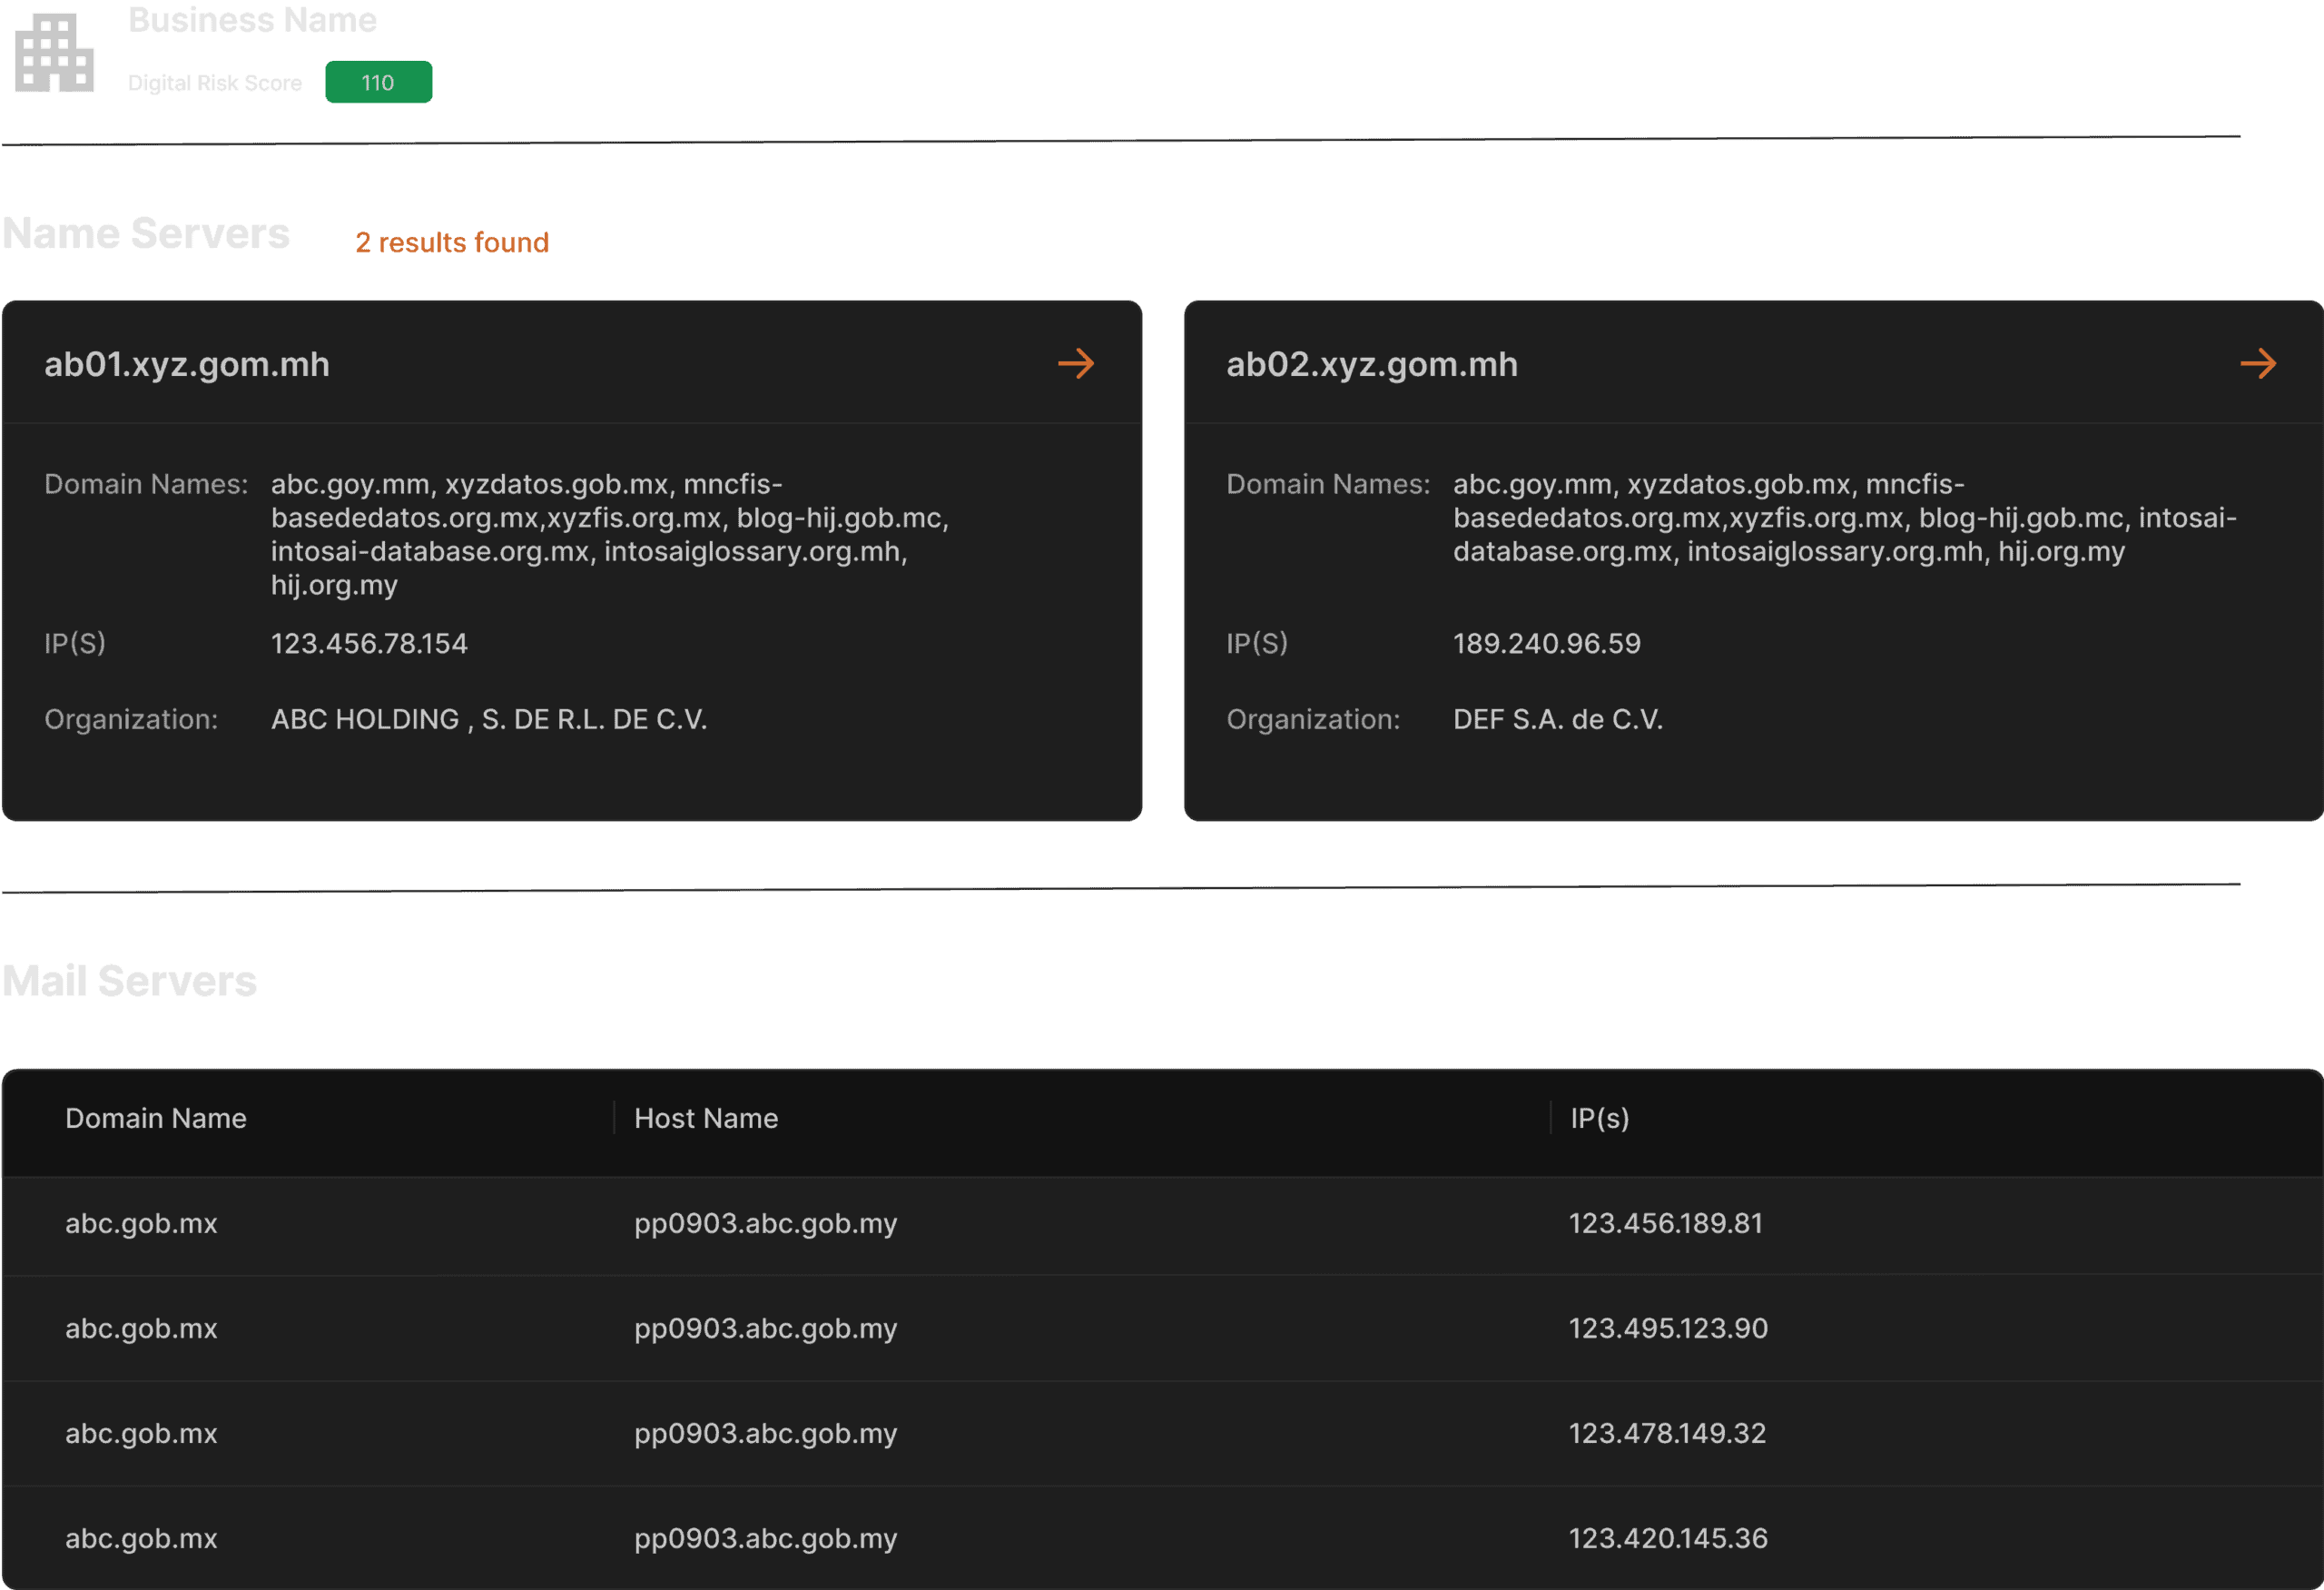2324x1590 pixels.
Task: Click the IP address 123.456.78.154
Action: pos(369,643)
